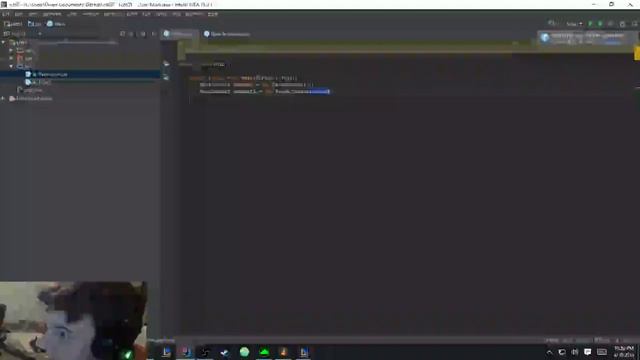This screenshot has width=640, height=360.
Task: Click the green Run button in the toolbar
Action: 590,24
